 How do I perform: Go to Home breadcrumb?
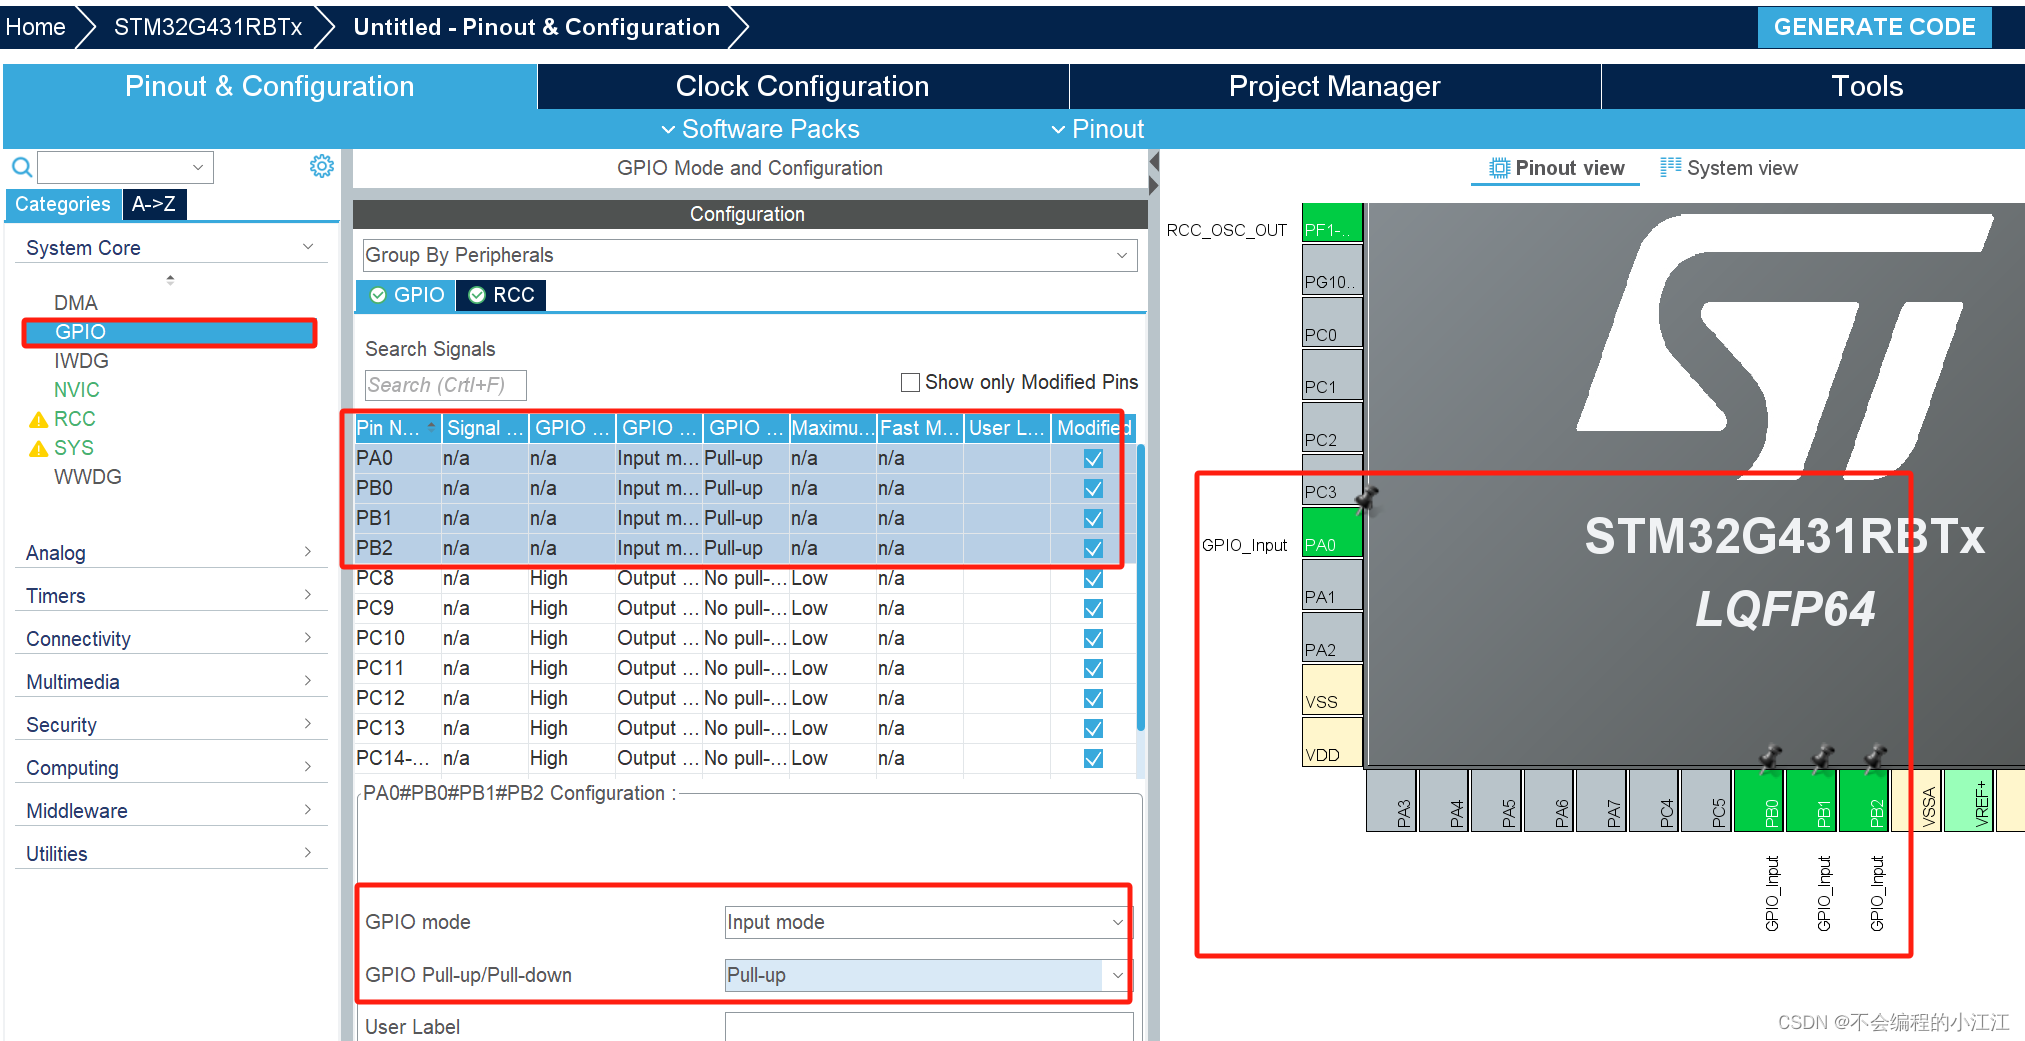(36, 27)
